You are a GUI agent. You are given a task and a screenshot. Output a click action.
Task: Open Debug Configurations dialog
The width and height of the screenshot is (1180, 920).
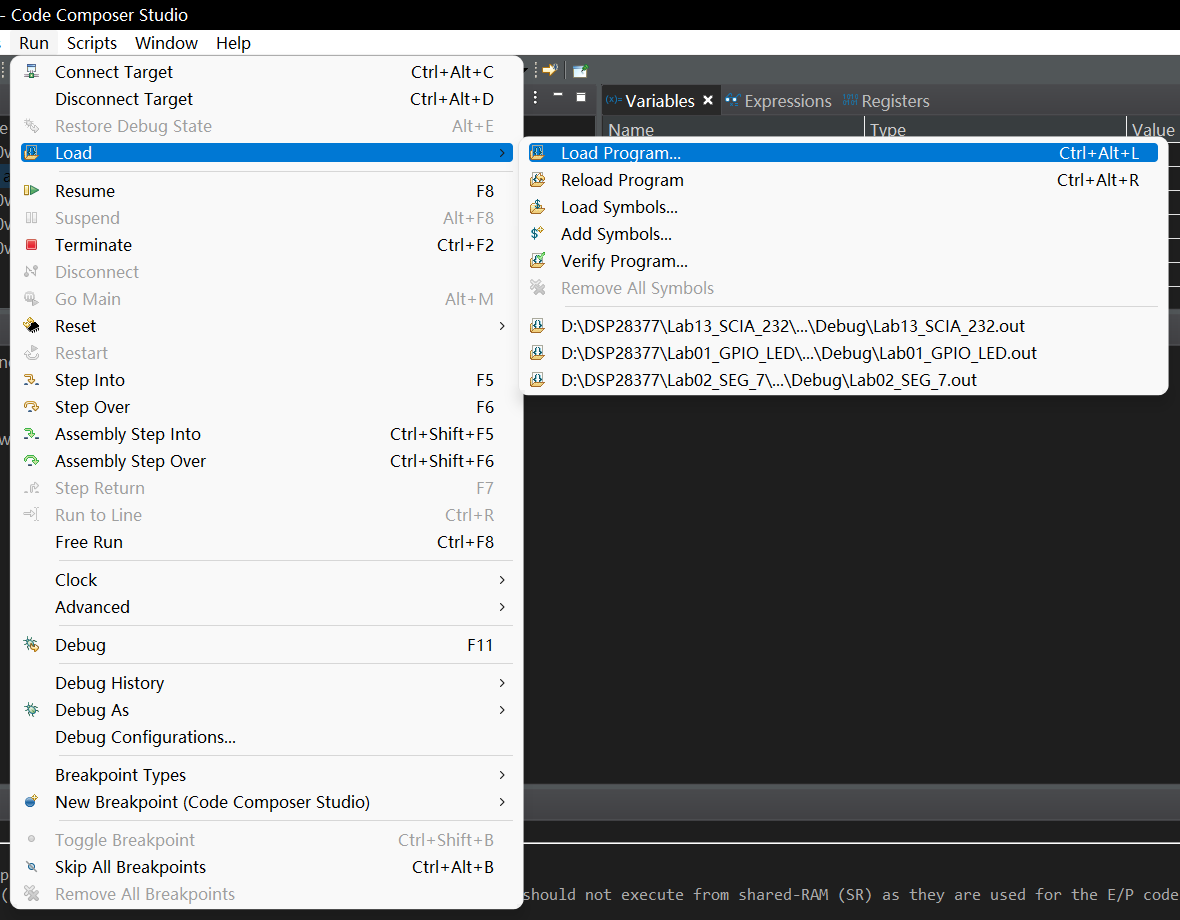click(145, 737)
